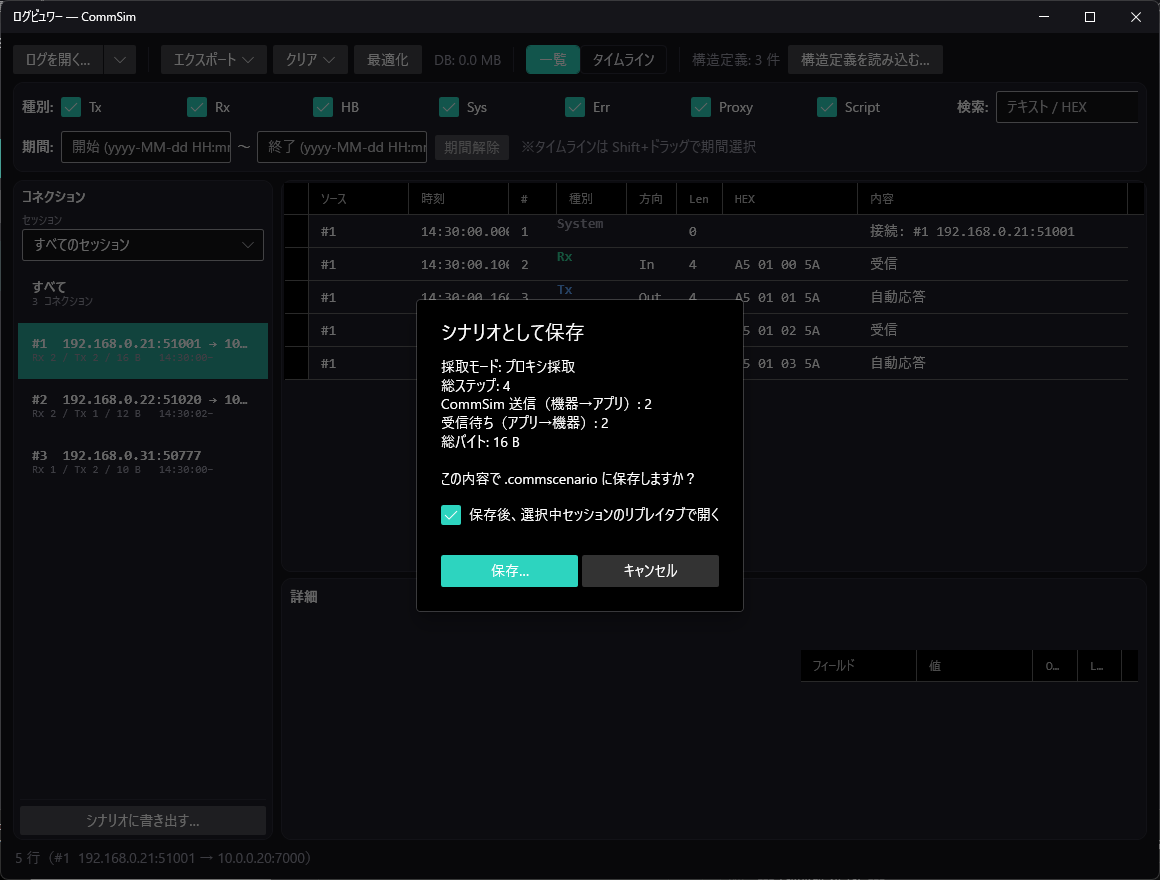Expand the arrow next to ログを開く
Viewport: 1160px width, 880px height.
120,60
